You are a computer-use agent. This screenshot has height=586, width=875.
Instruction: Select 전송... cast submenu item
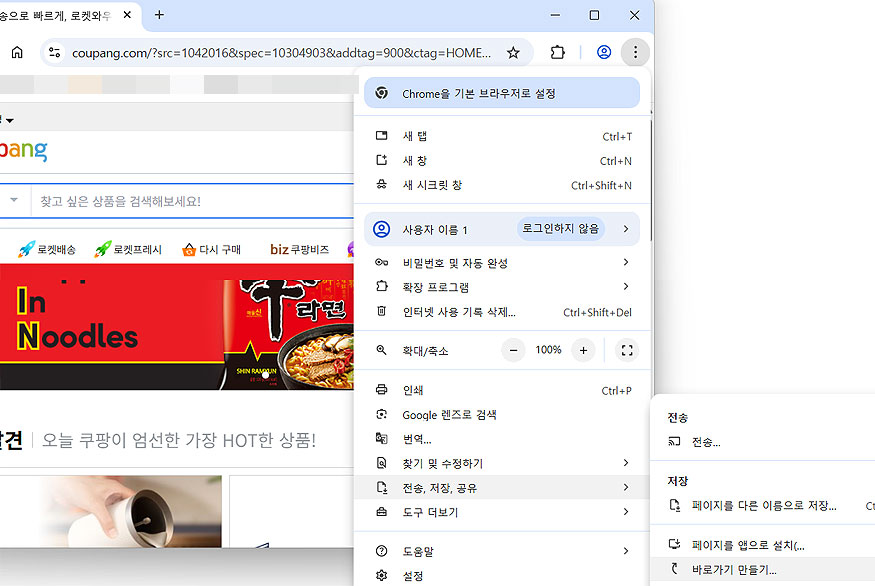click(763, 442)
